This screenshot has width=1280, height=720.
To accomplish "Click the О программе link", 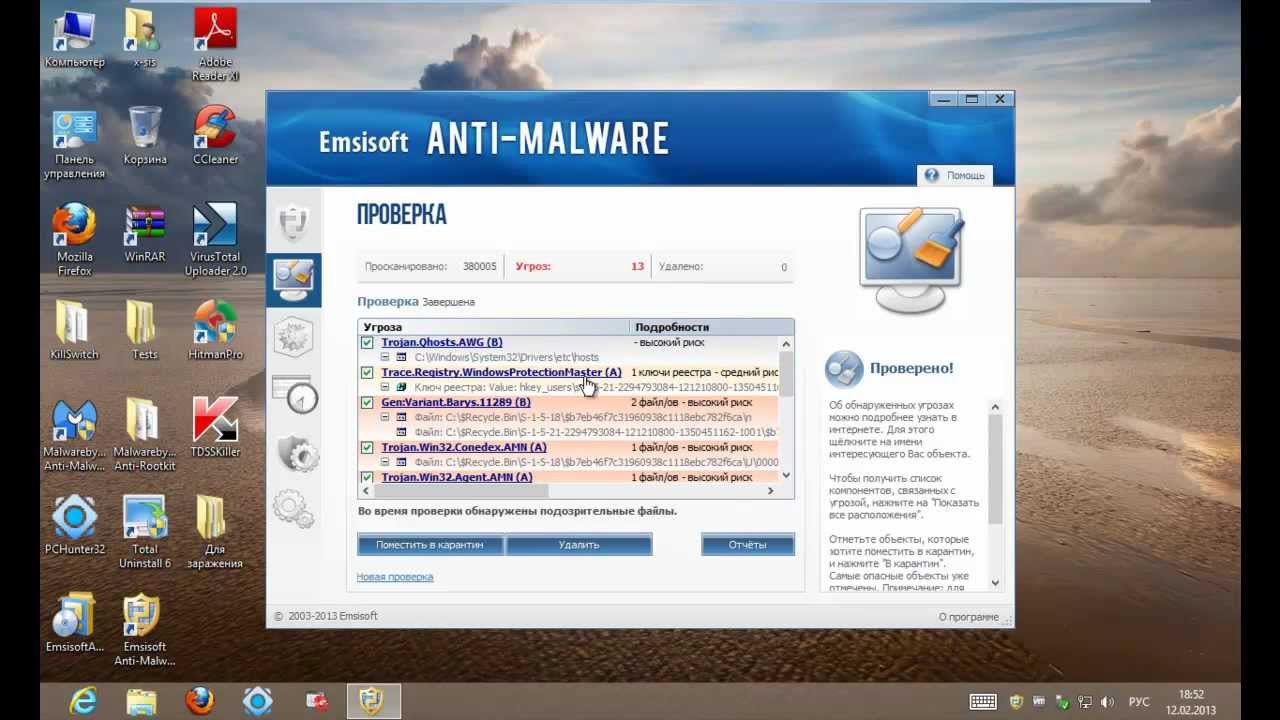I will pyautogui.click(x=968, y=617).
